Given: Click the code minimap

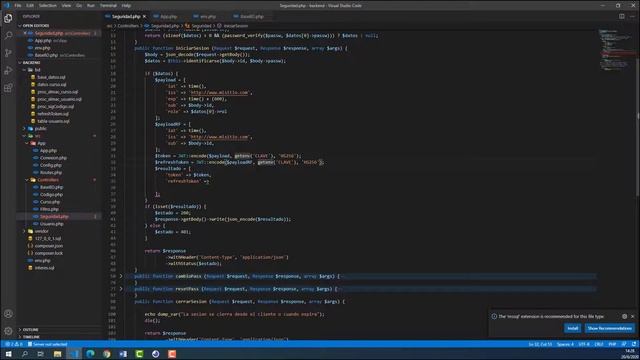Looking at the screenshot, I should [617, 50].
